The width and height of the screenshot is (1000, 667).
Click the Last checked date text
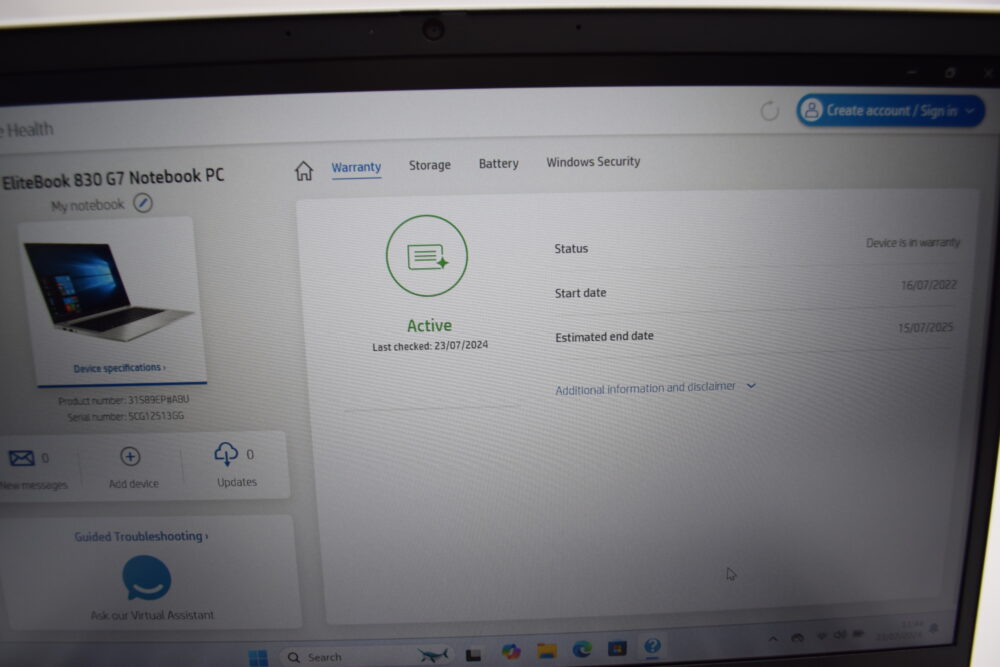(x=430, y=346)
